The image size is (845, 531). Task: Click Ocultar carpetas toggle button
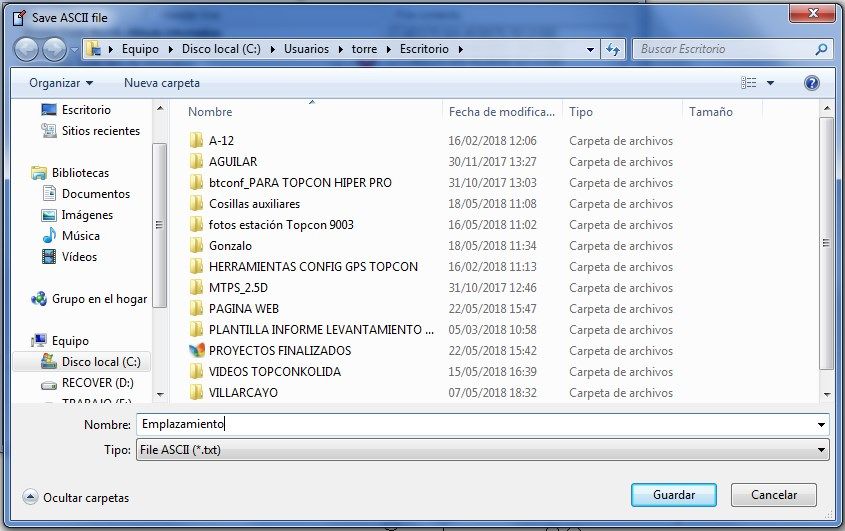76,498
